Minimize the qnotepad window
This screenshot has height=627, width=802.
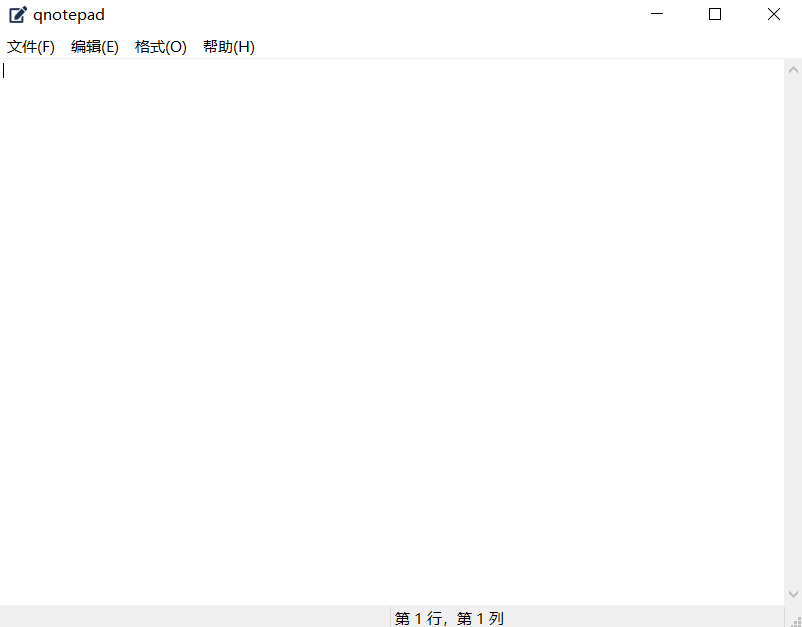tap(657, 14)
